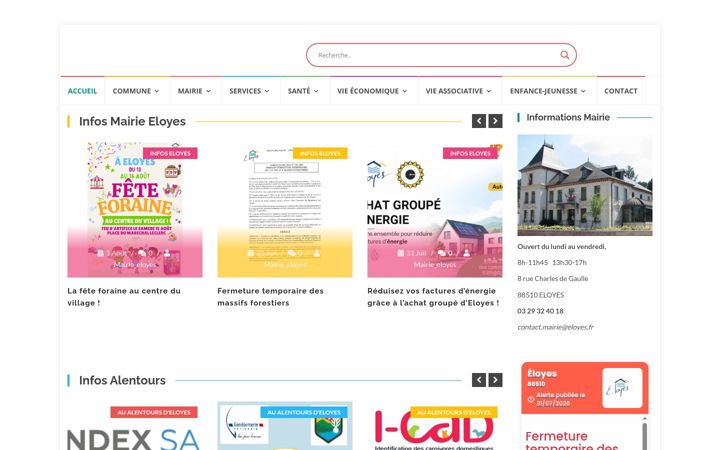Screen dimensions: 720x450
Task: Click the Informations Mairie sidebar heading
Action: tap(568, 118)
